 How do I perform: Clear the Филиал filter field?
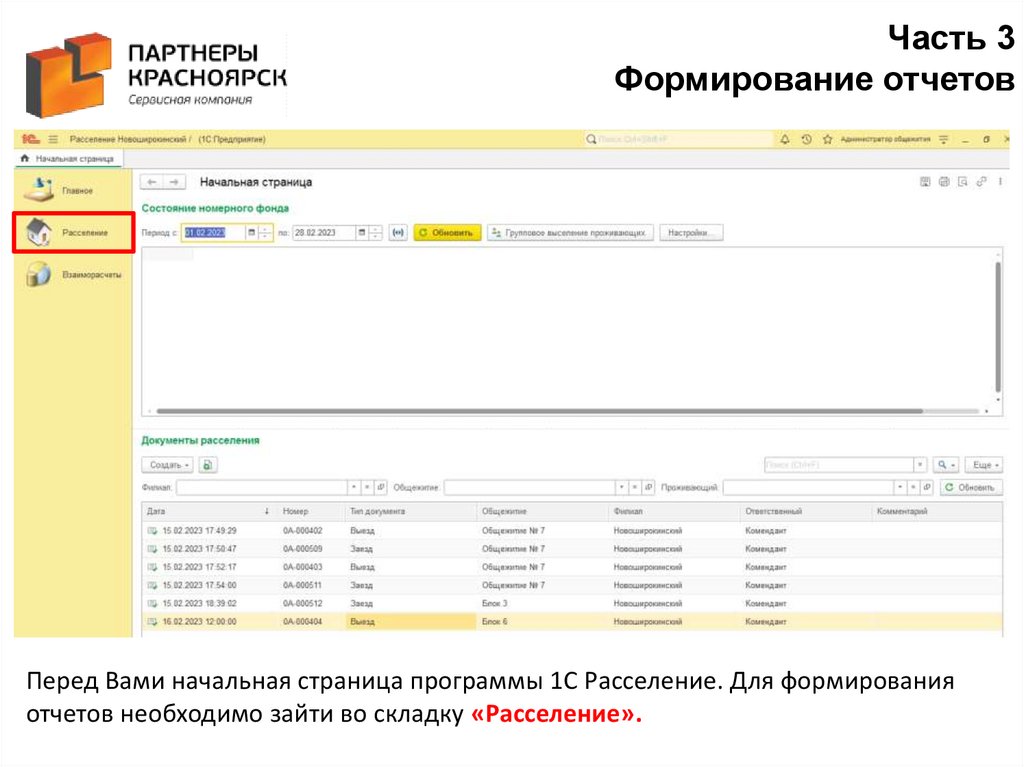[367, 487]
